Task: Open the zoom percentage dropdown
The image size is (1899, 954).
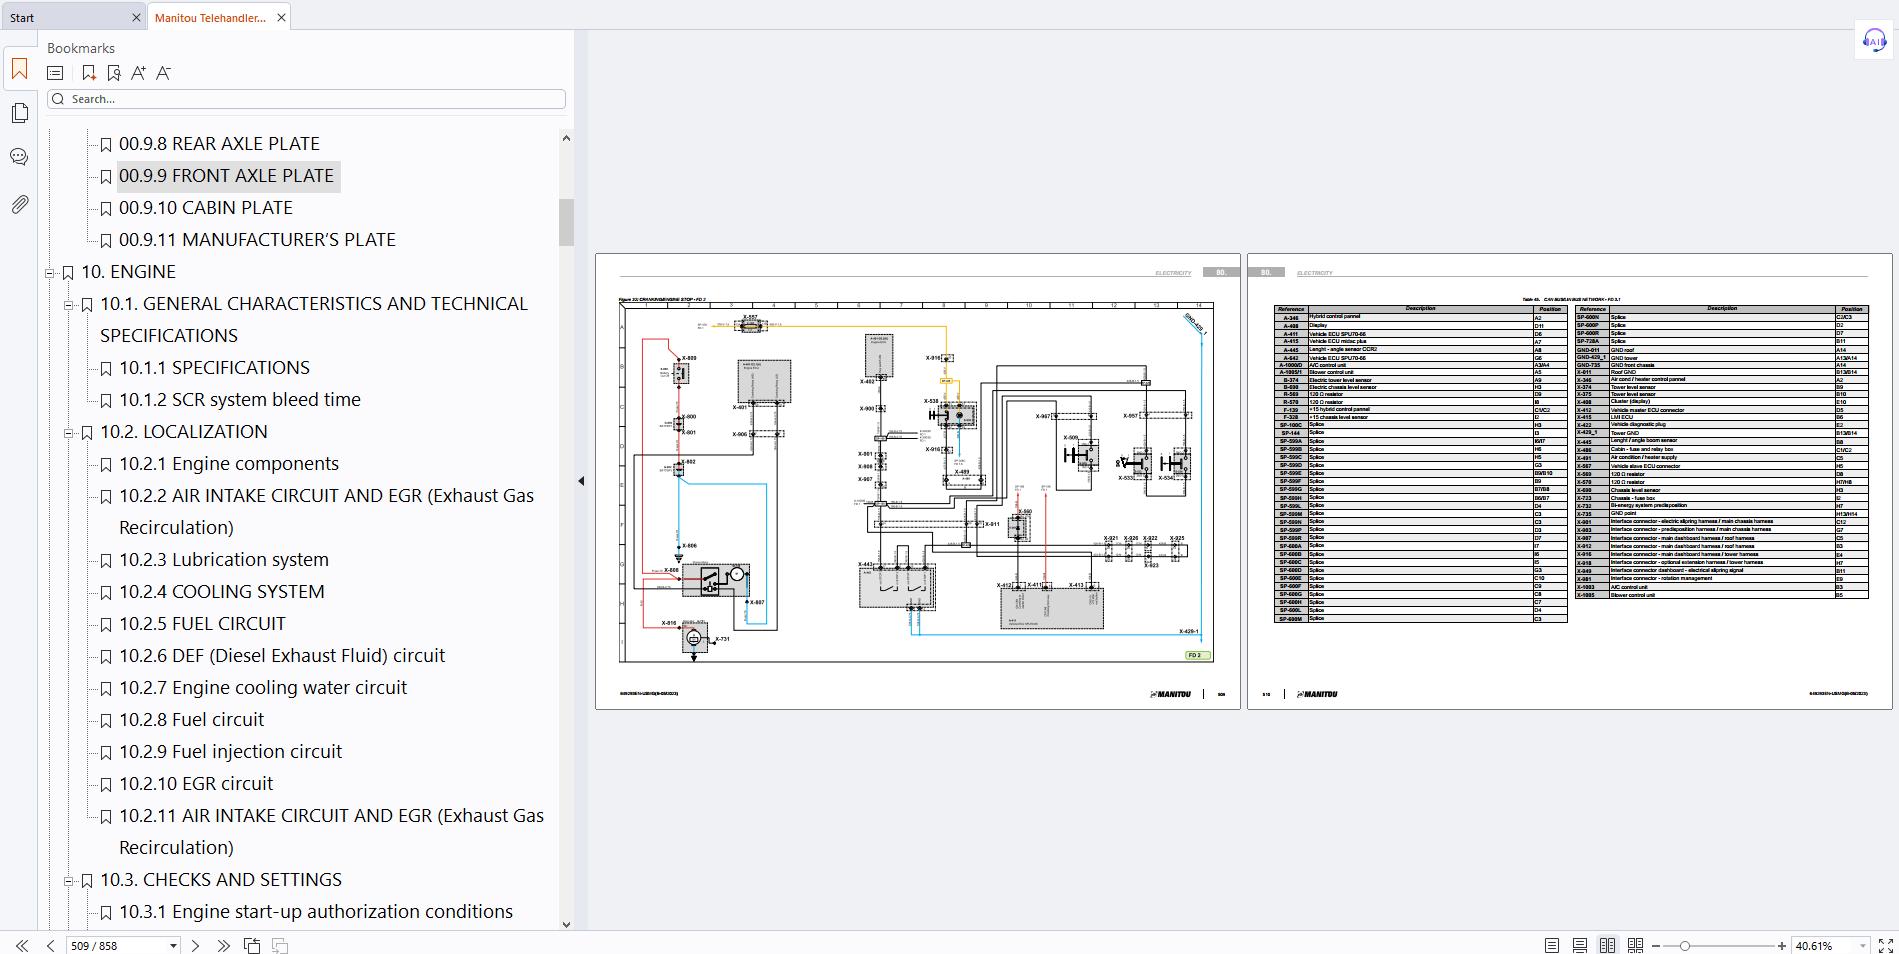Action: (x=1861, y=945)
